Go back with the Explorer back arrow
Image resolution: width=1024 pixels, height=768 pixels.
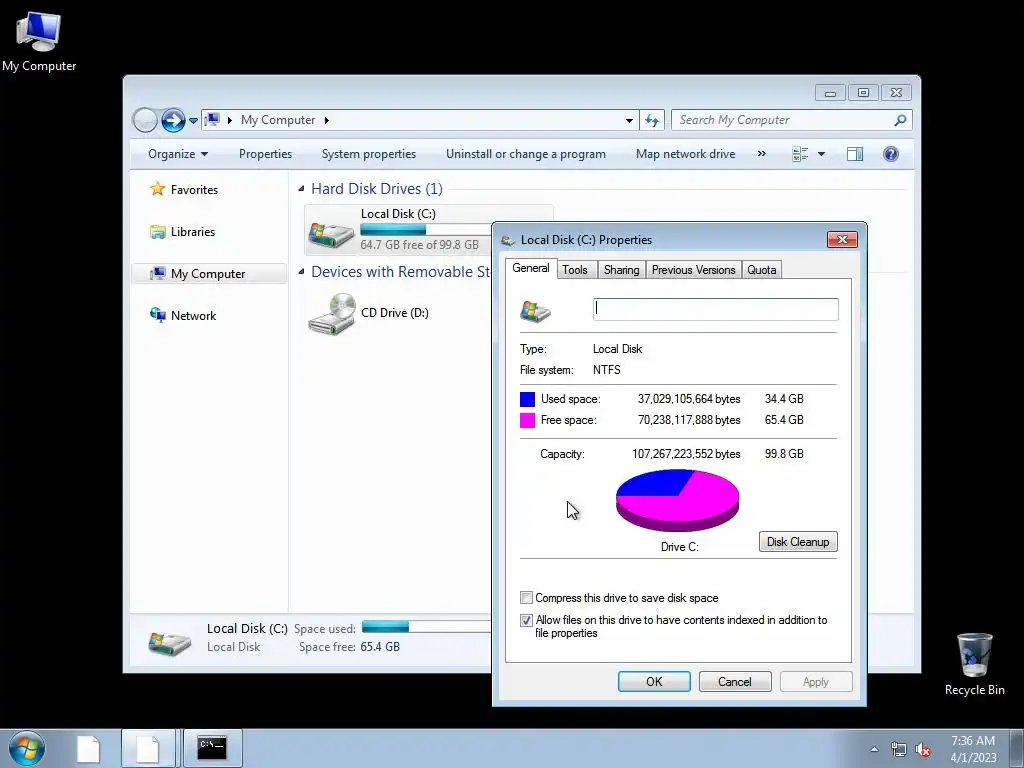pyautogui.click(x=145, y=120)
